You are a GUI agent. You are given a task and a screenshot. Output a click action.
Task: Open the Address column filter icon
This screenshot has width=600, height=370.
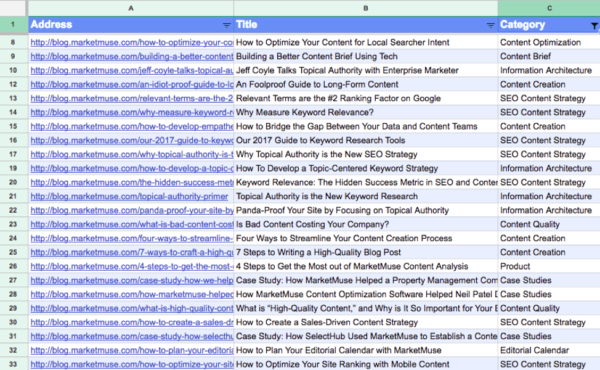point(227,25)
